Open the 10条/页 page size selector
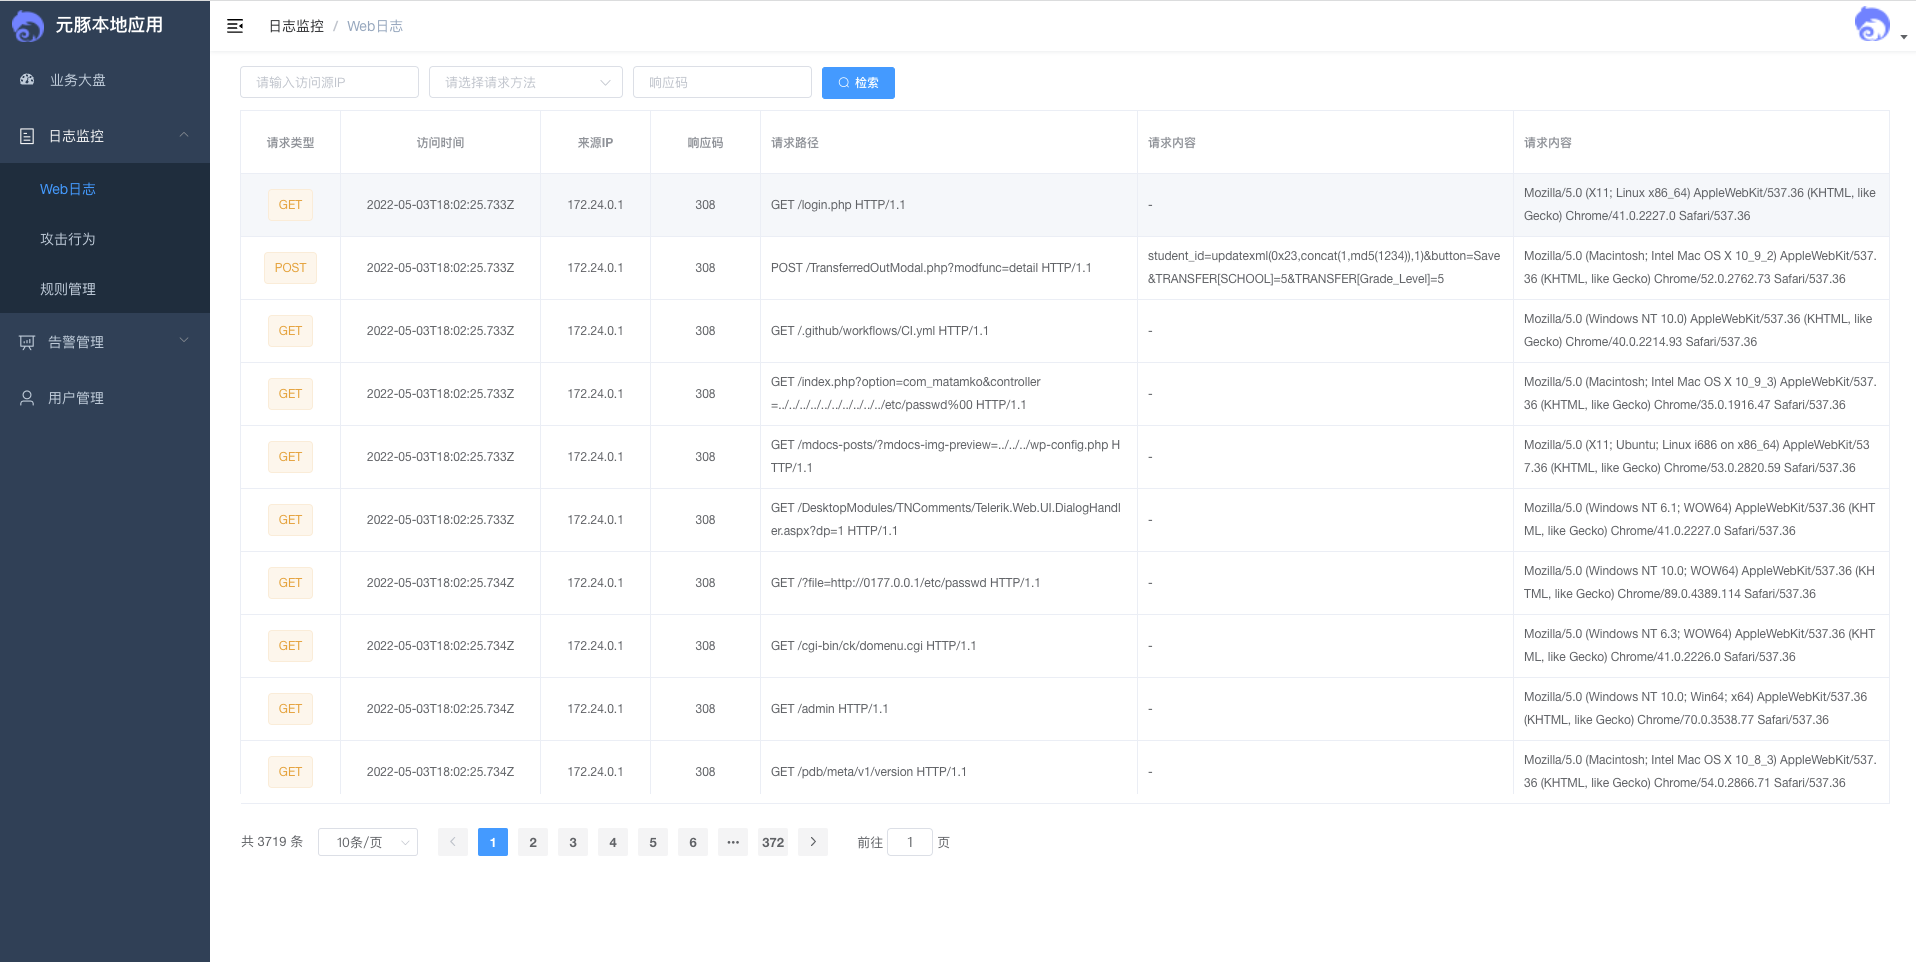Viewport: 1916px width, 962px height. click(x=368, y=842)
